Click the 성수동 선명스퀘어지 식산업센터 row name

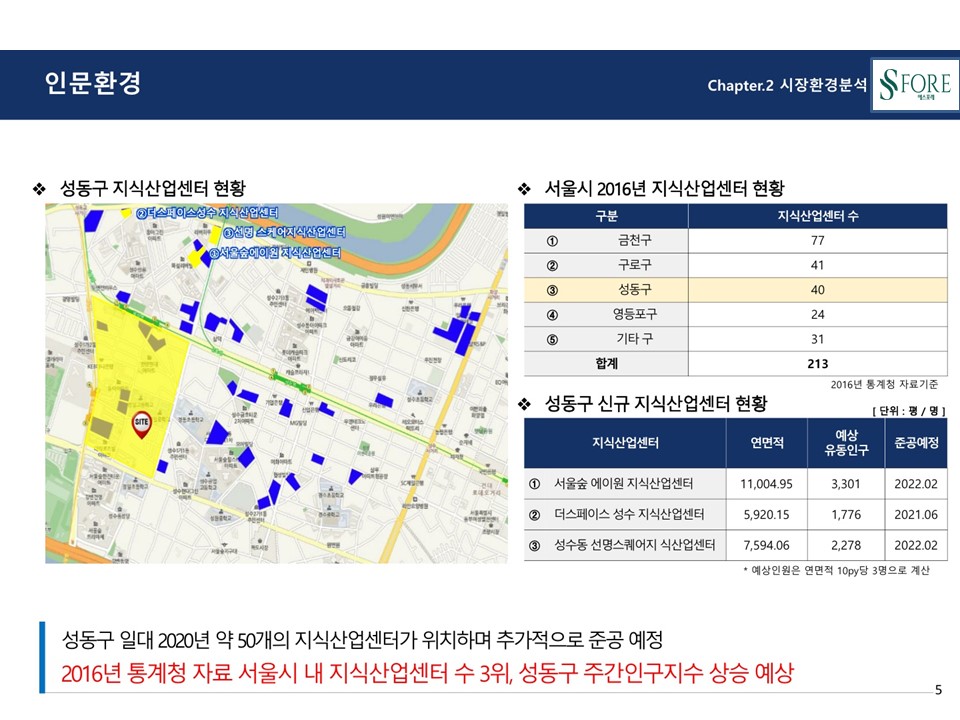pyautogui.click(x=634, y=545)
